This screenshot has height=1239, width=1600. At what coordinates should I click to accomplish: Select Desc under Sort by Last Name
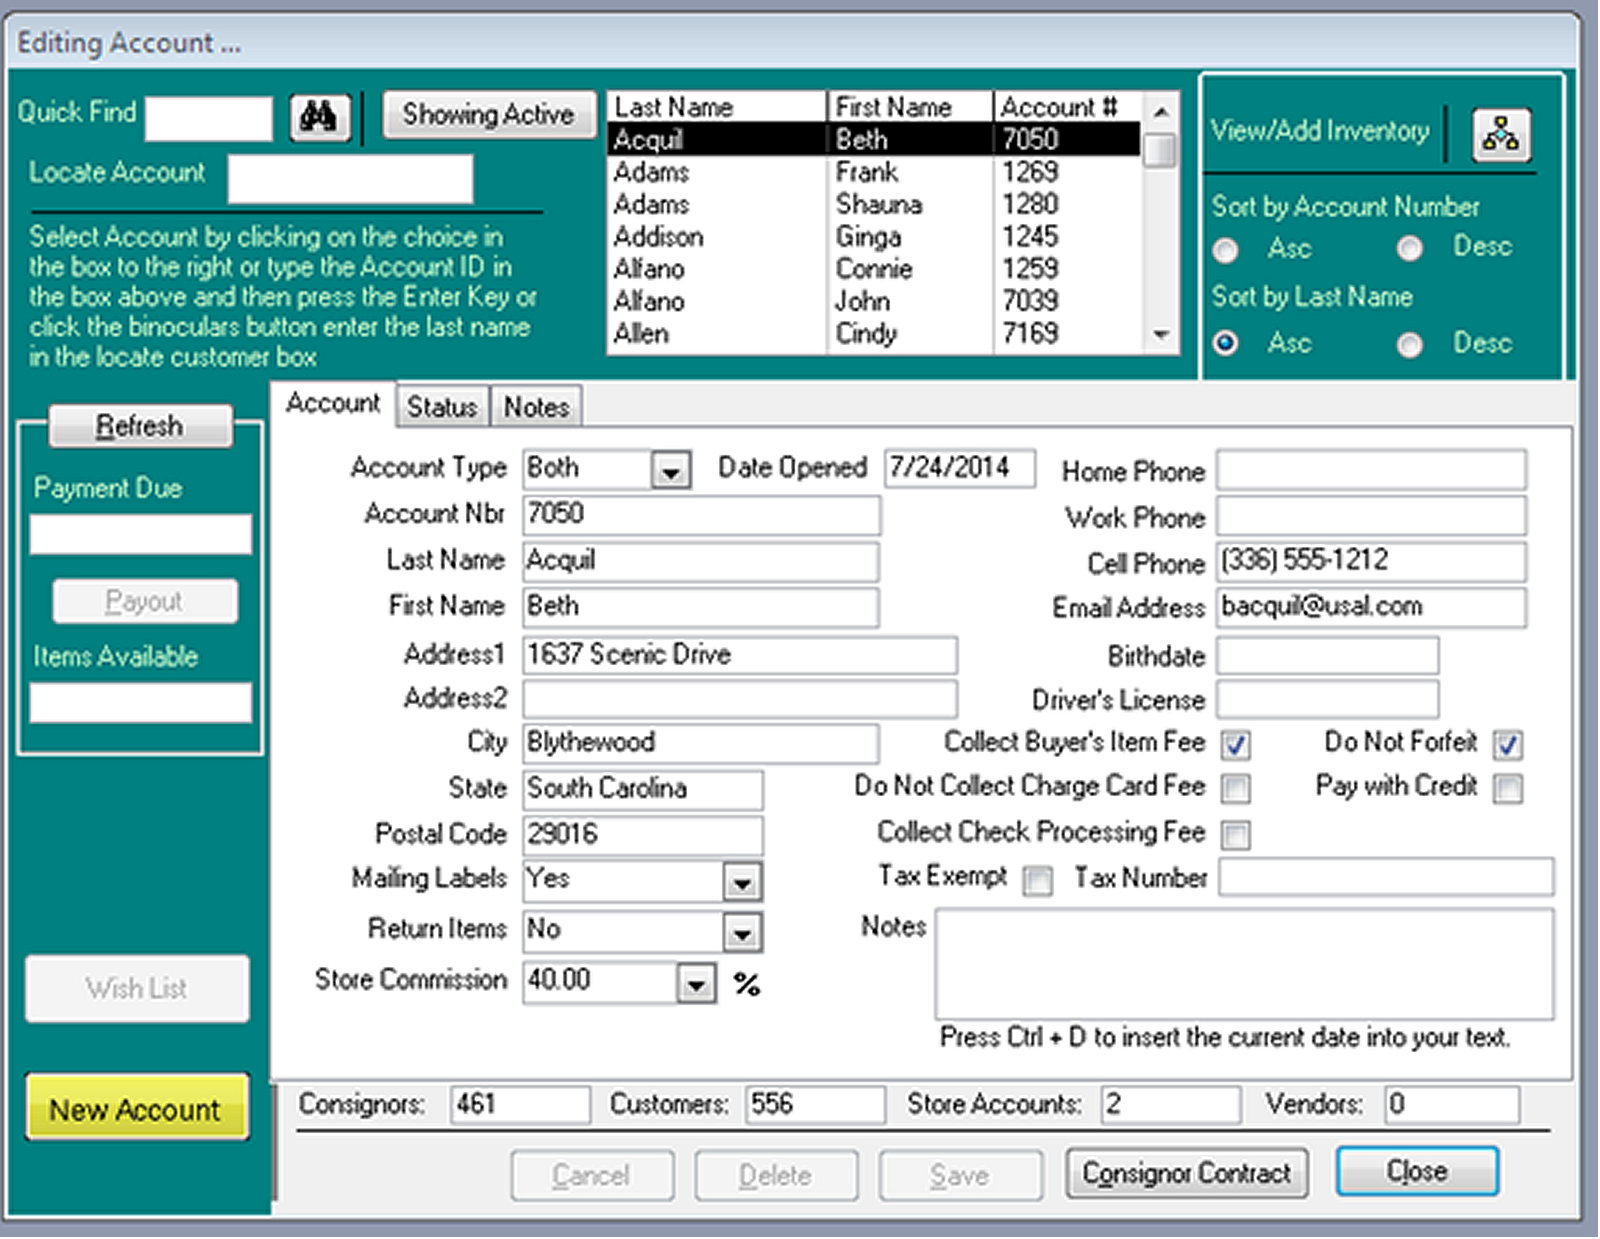click(x=1410, y=345)
